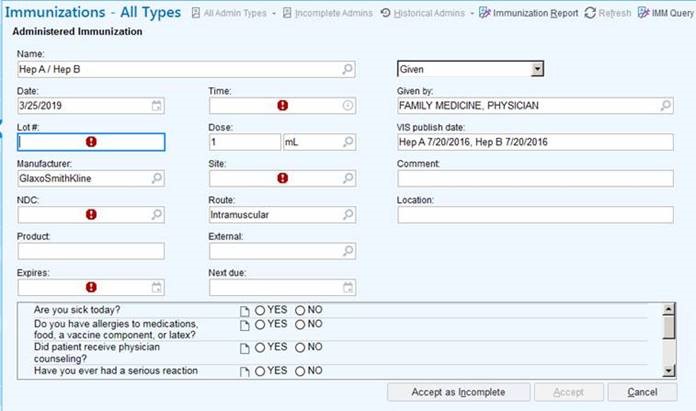This screenshot has width=696, height=411.
Task: Expand the Historical Admins dropdown arrow
Action: coord(471,14)
